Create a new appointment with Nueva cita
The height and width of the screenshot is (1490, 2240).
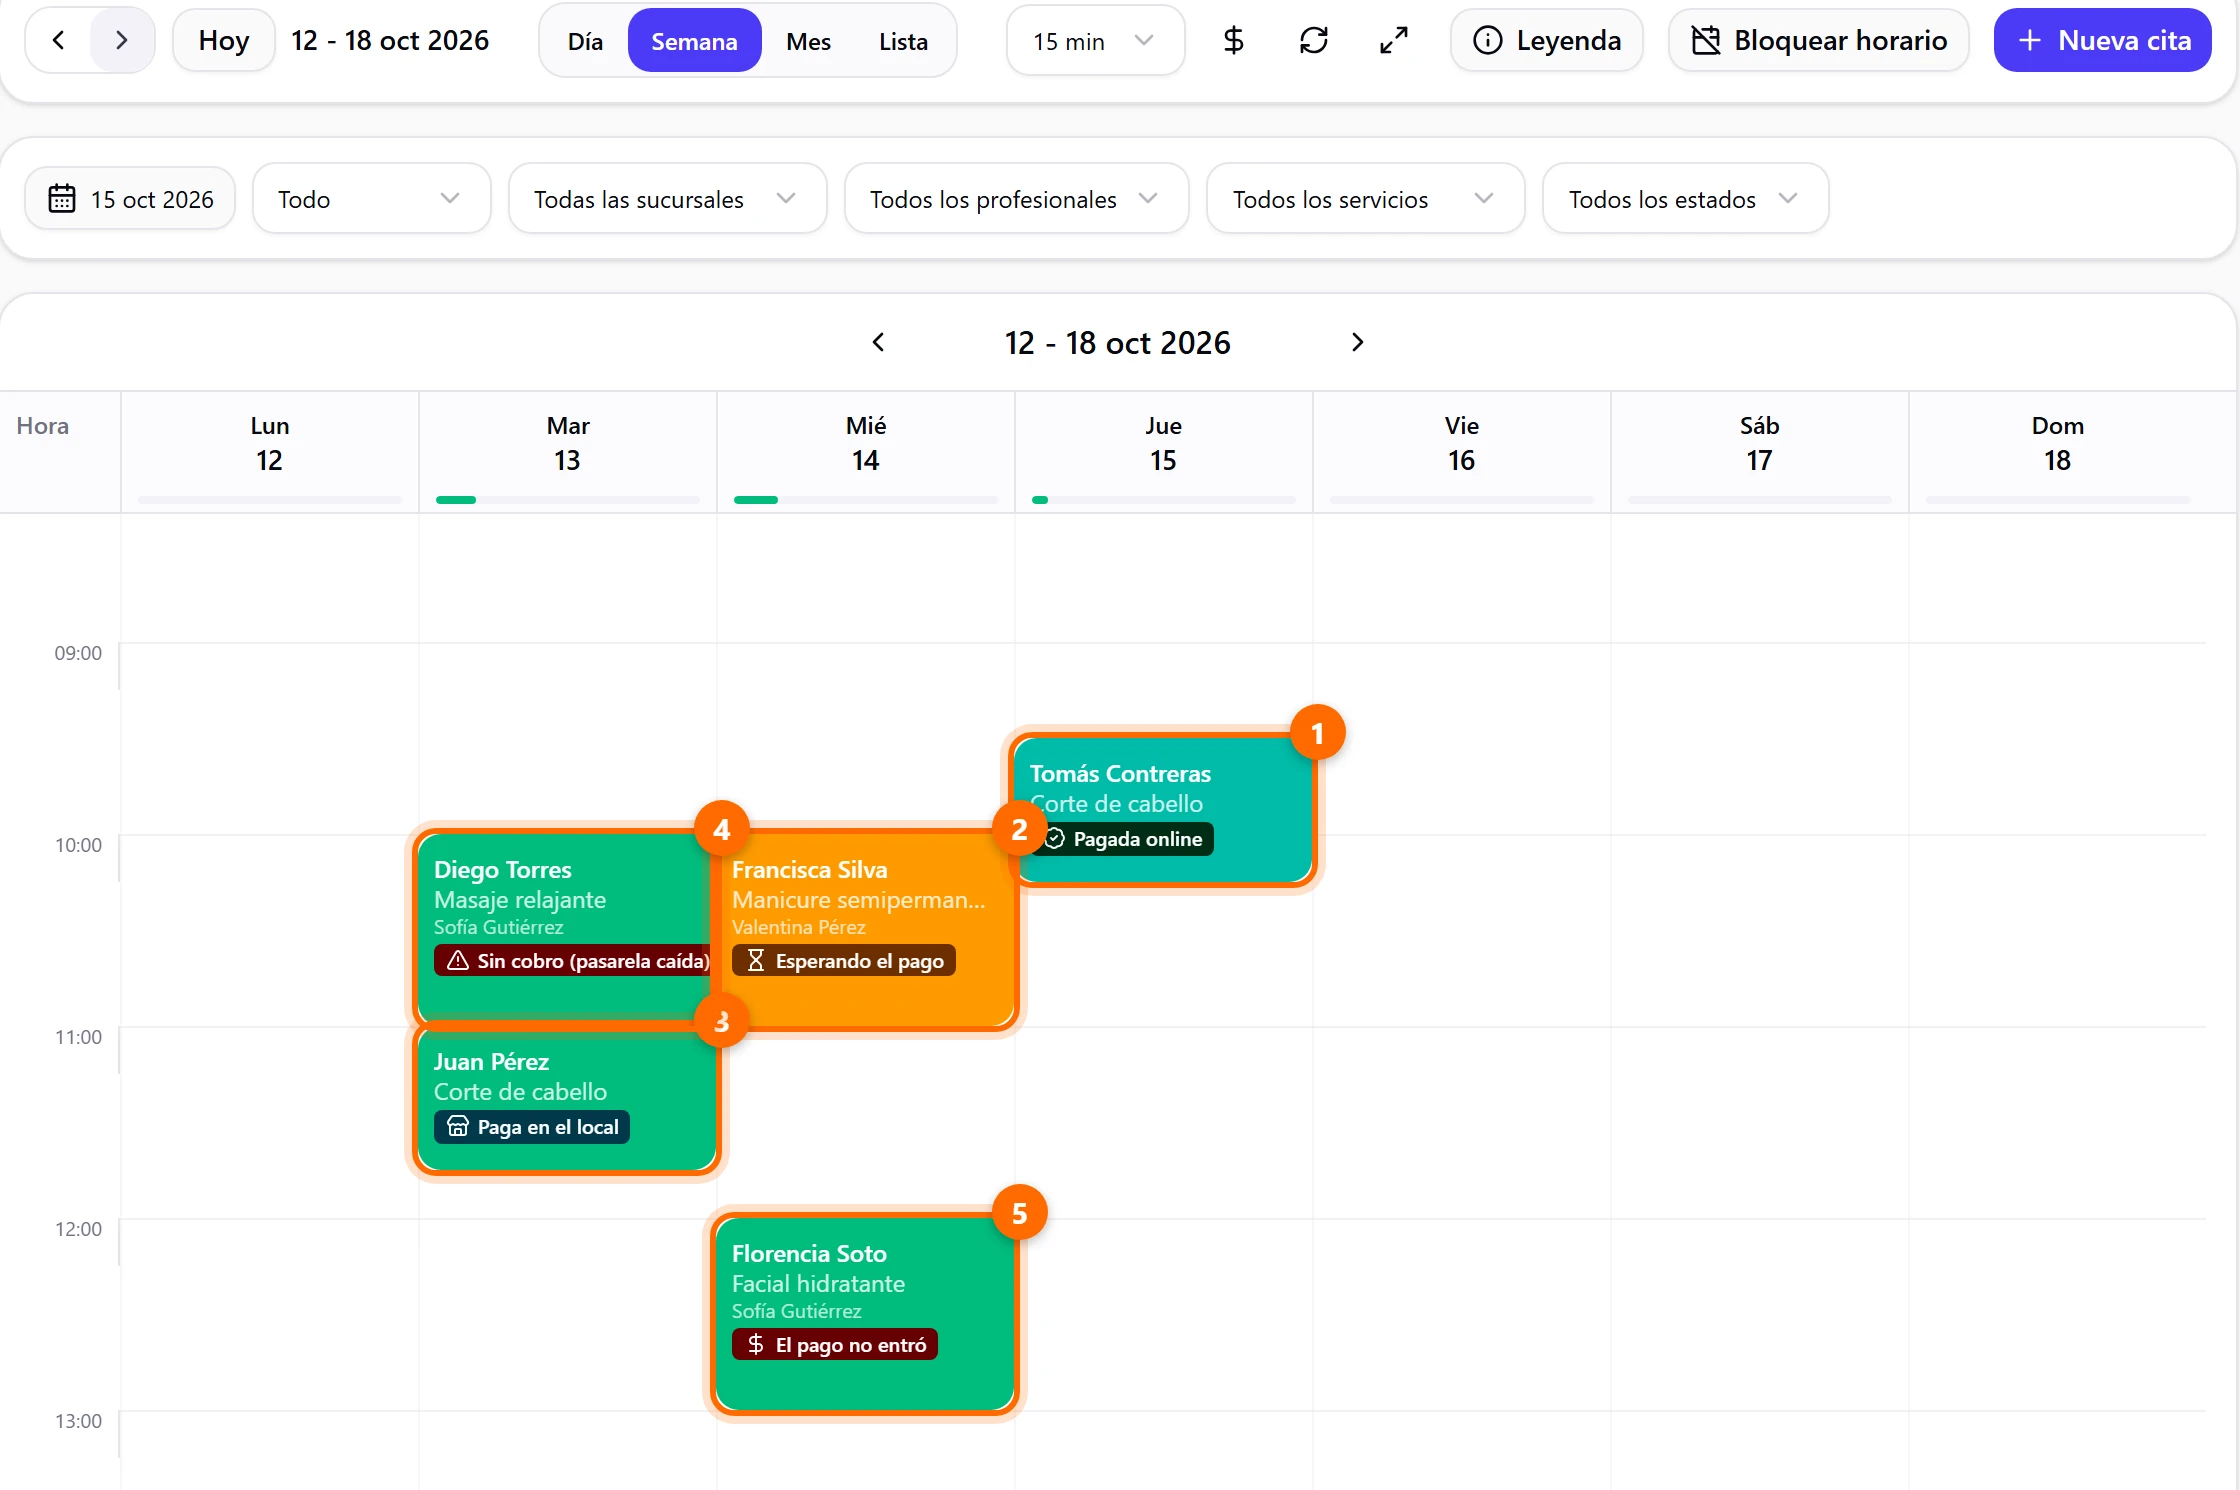coord(2102,40)
